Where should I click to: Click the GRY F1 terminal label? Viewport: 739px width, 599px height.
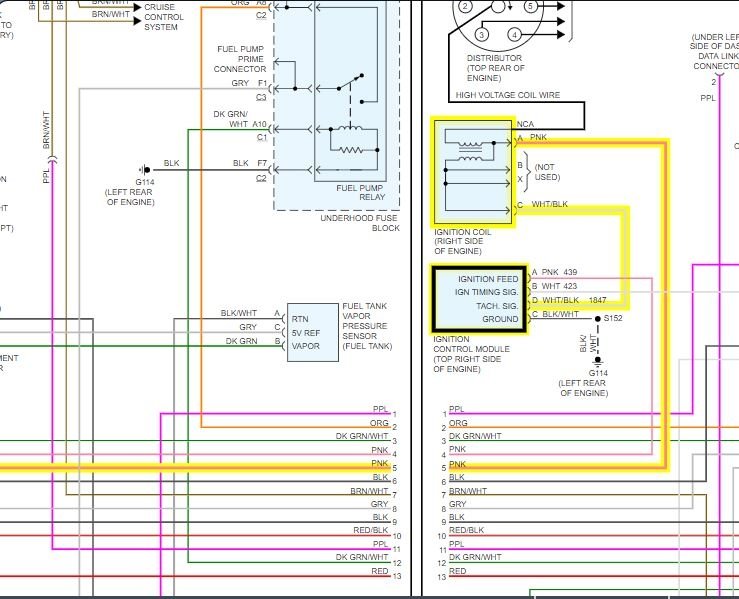(249, 83)
